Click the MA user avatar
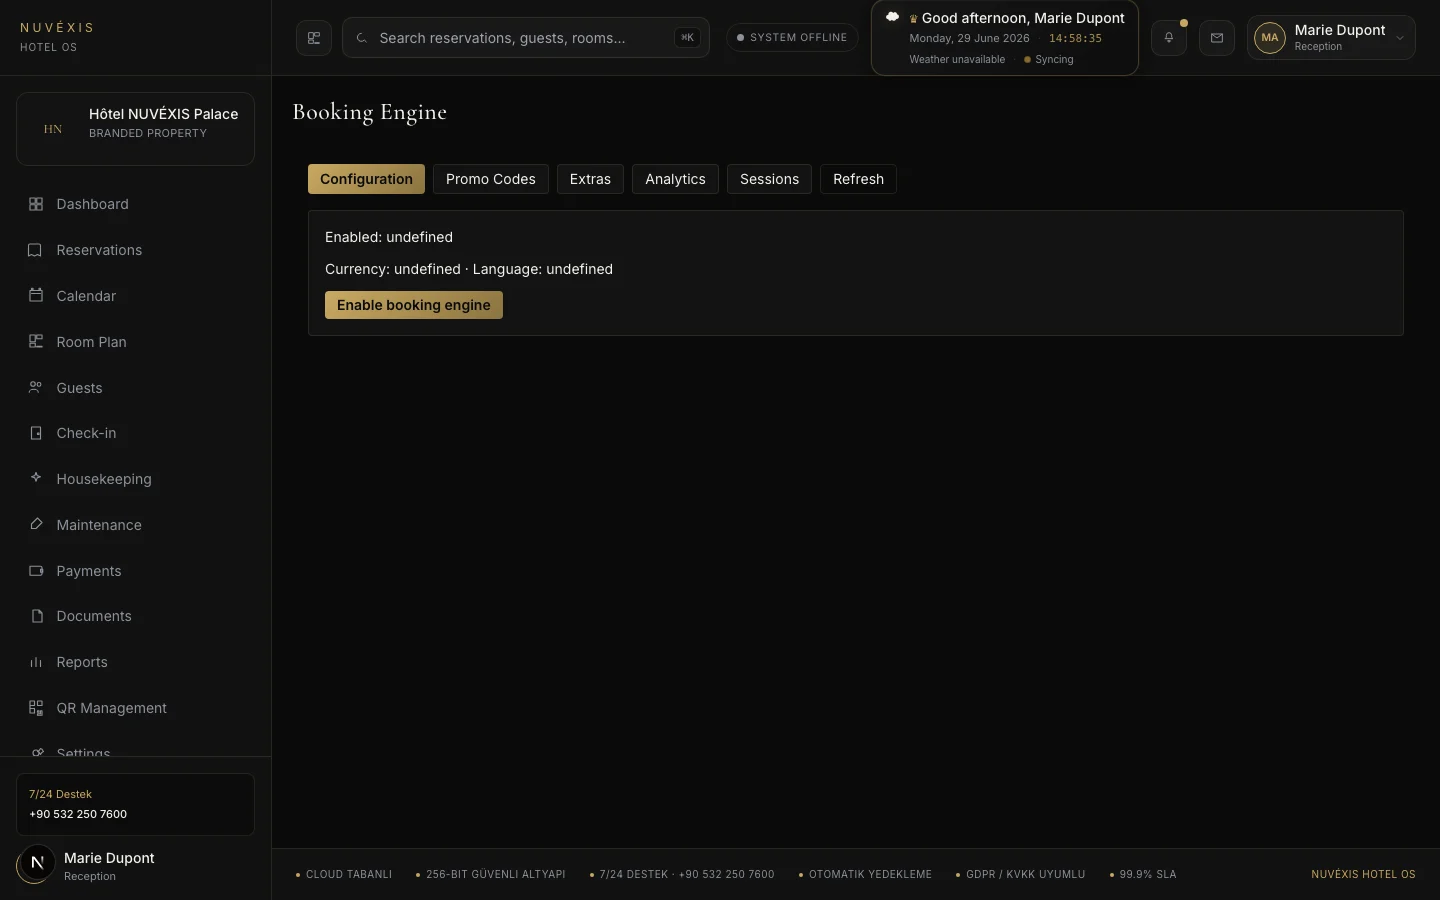 click(1270, 38)
